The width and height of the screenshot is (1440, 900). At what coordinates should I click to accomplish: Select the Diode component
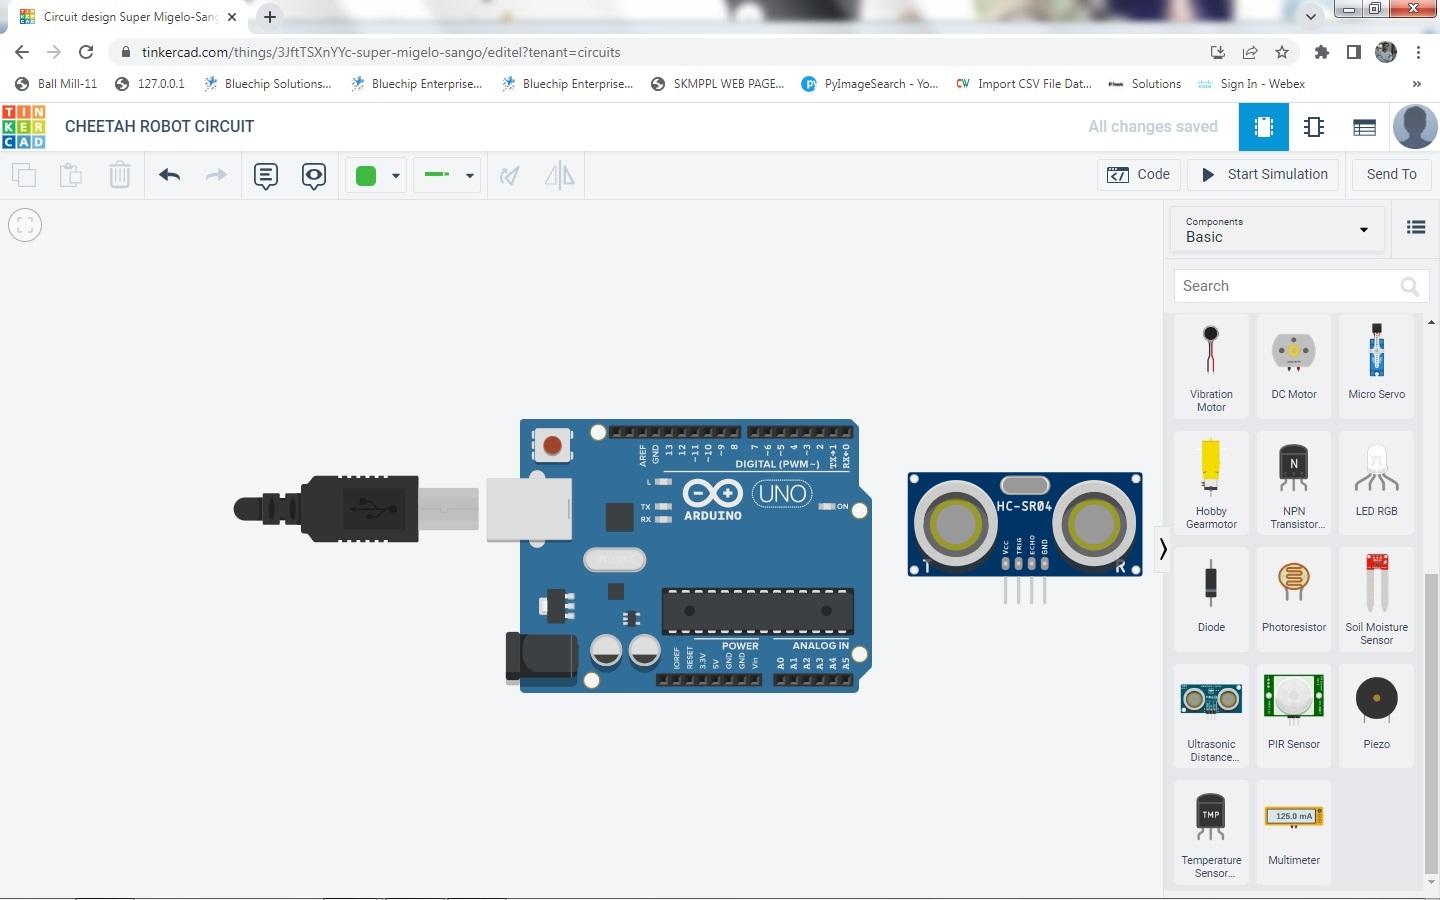1211,599
